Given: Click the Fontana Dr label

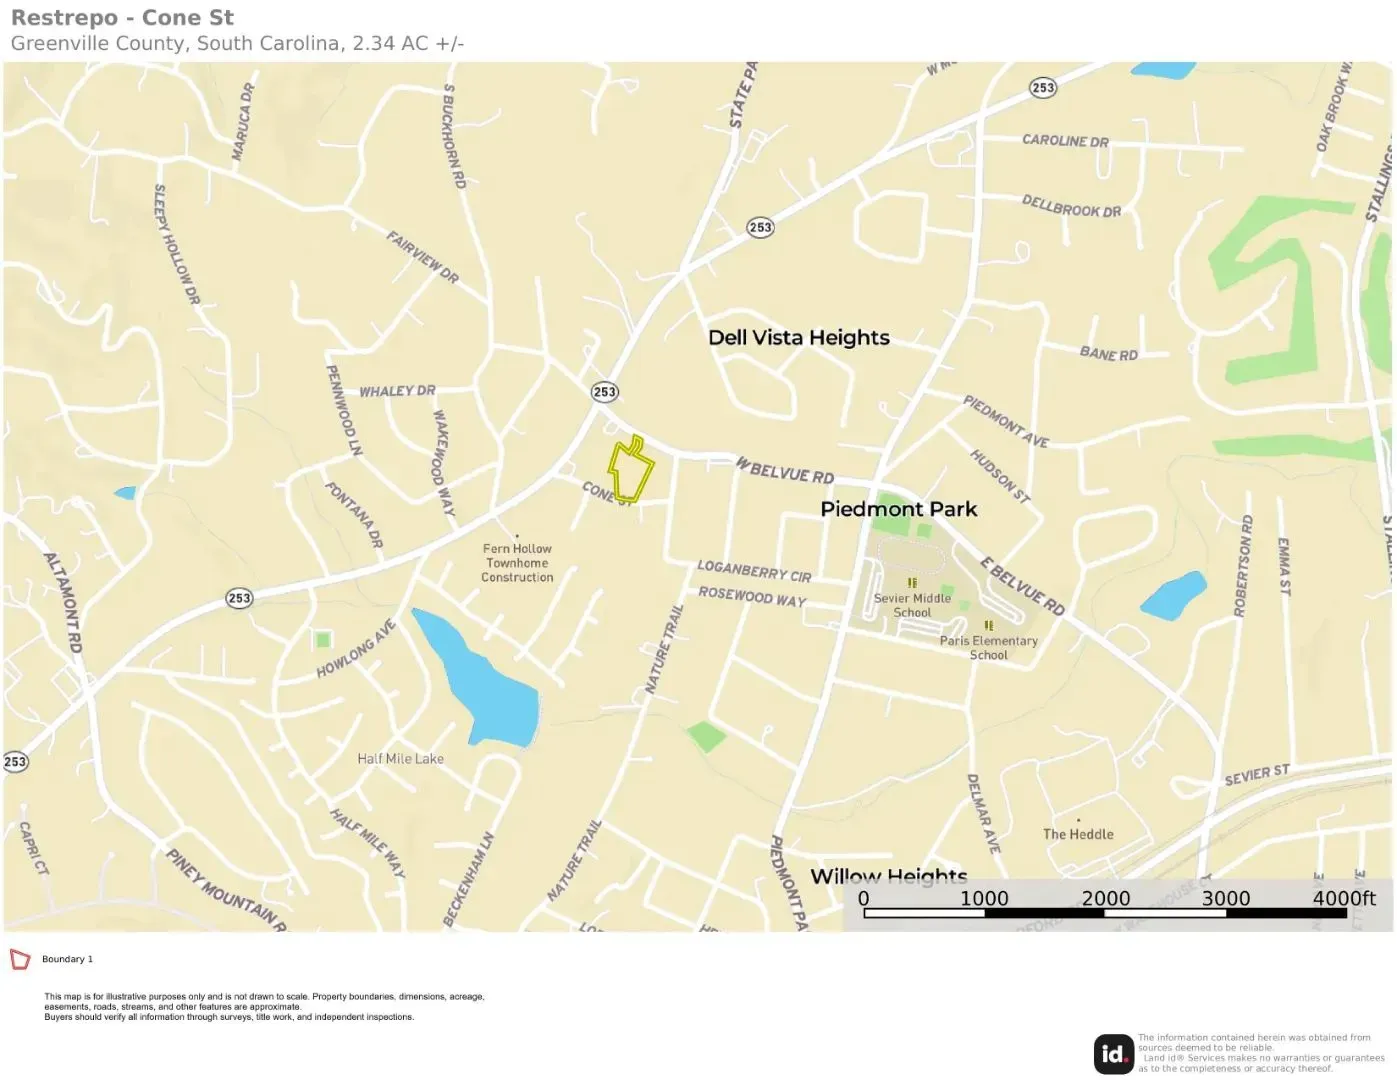Looking at the screenshot, I should [354, 515].
